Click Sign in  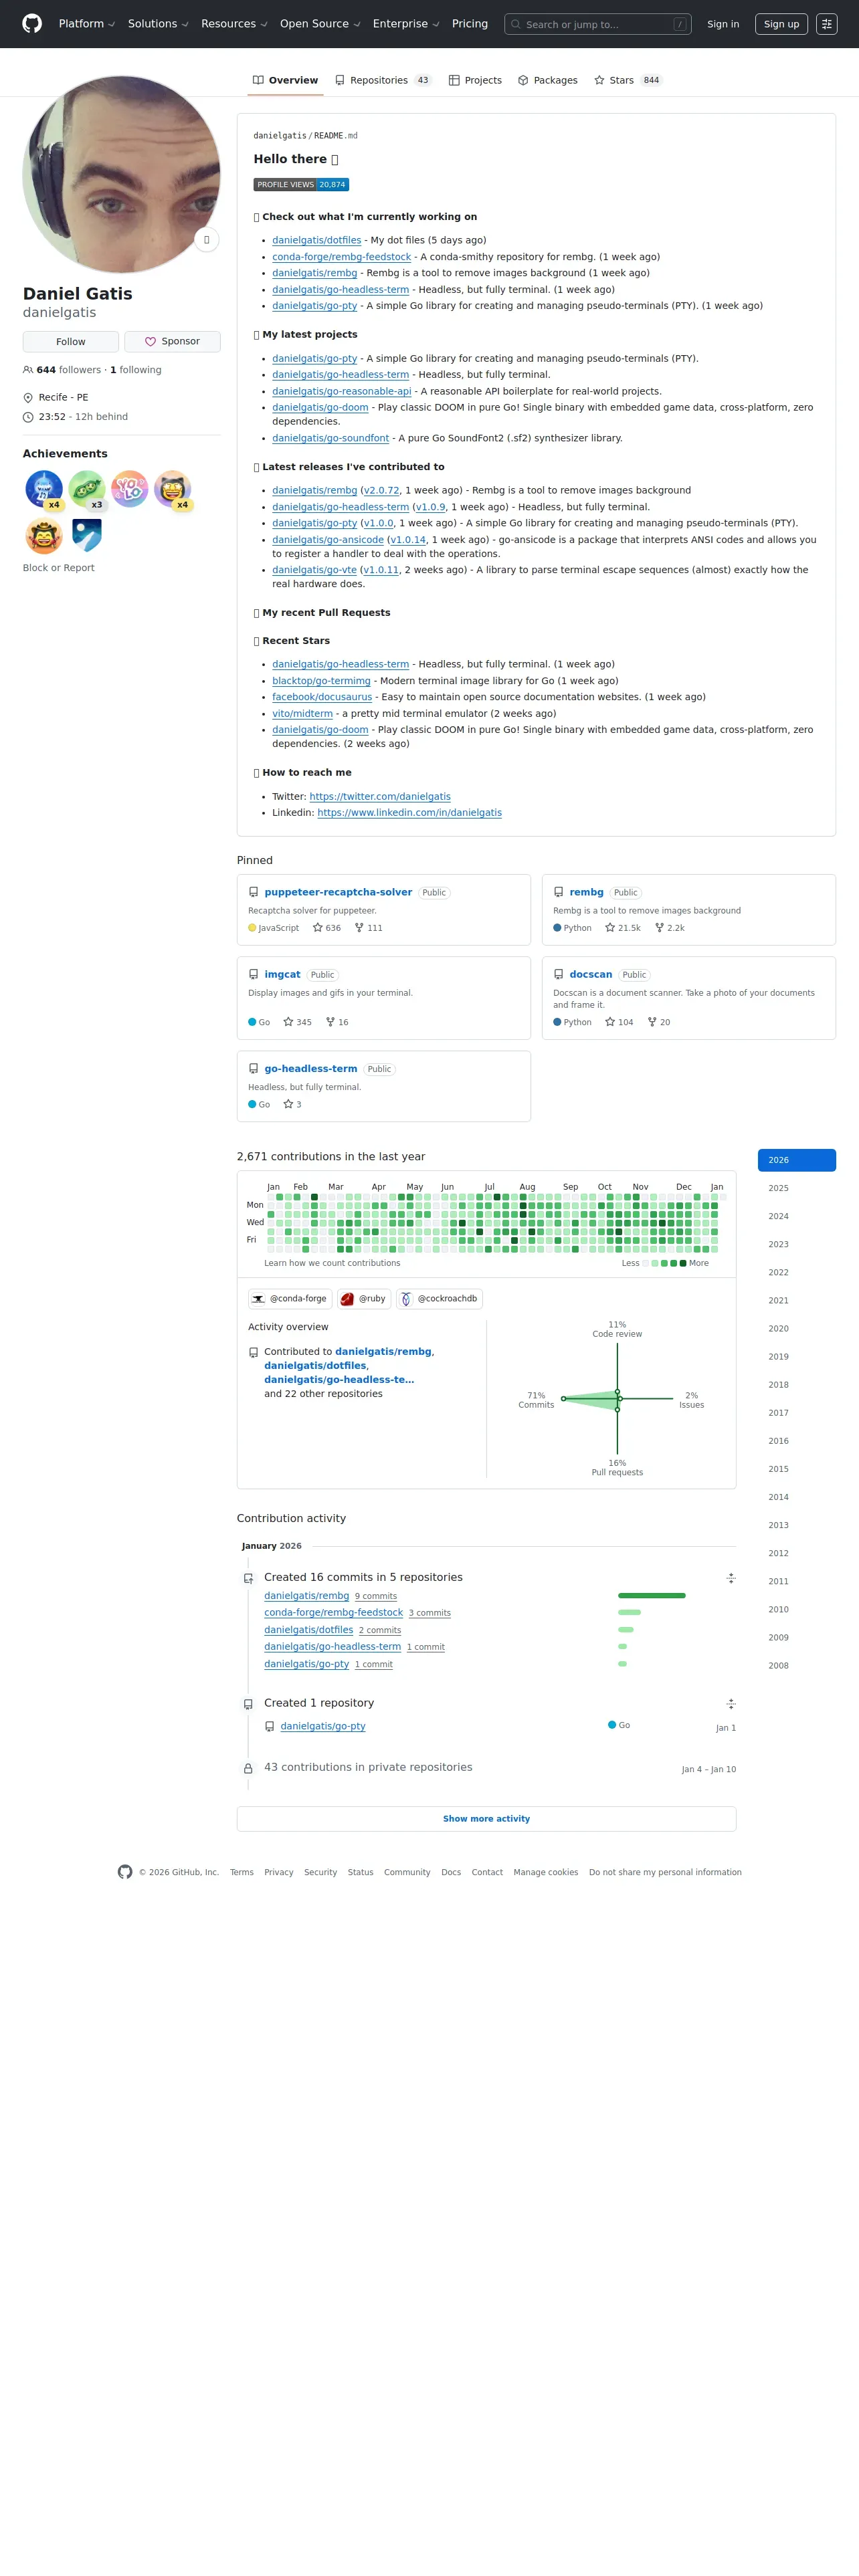pyautogui.click(x=723, y=24)
